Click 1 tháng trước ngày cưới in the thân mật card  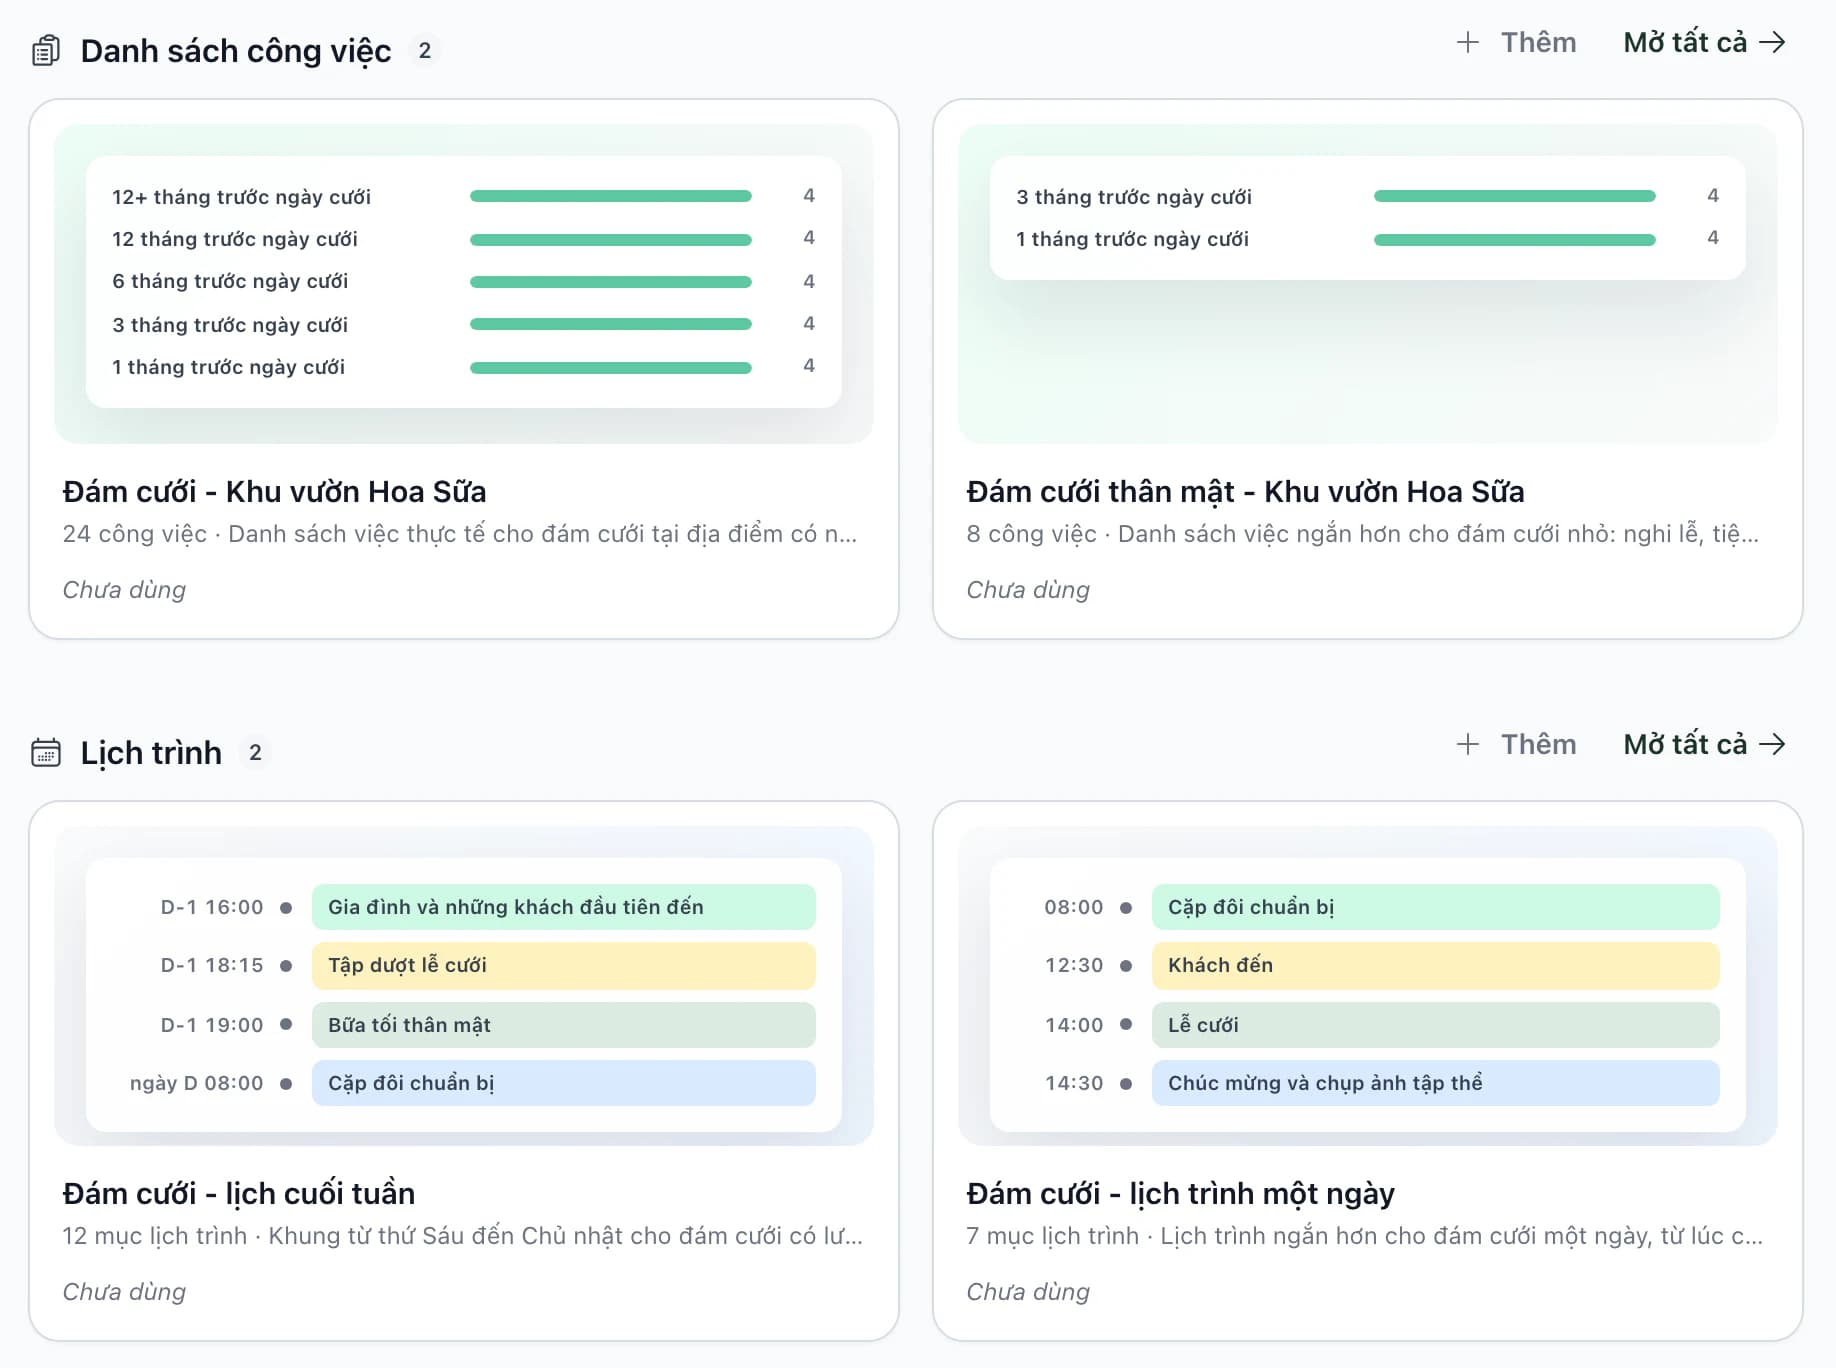point(1132,239)
